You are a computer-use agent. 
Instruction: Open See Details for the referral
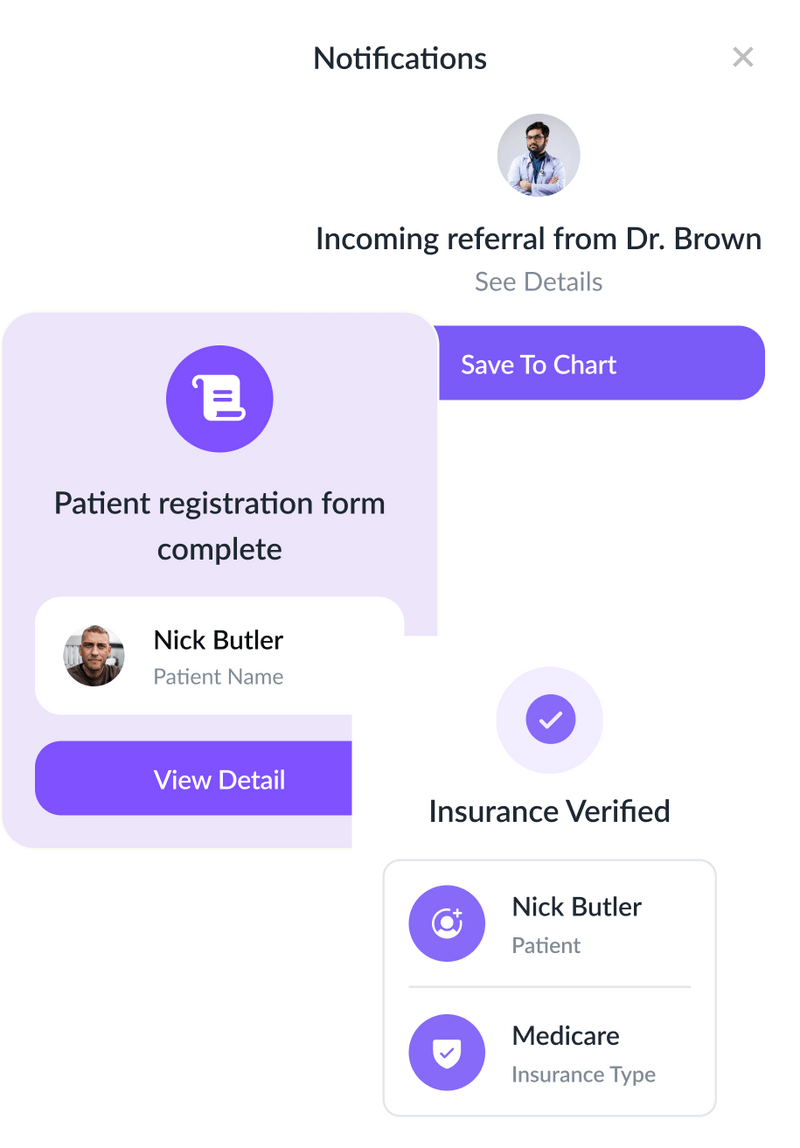click(x=538, y=281)
